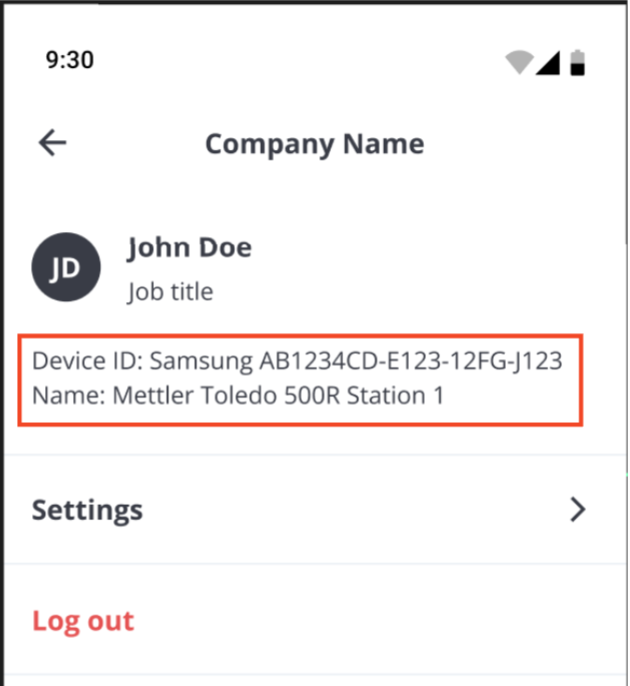Click the word Samsung in Device ID
The height and width of the screenshot is (686, 630).
(201, 361)
